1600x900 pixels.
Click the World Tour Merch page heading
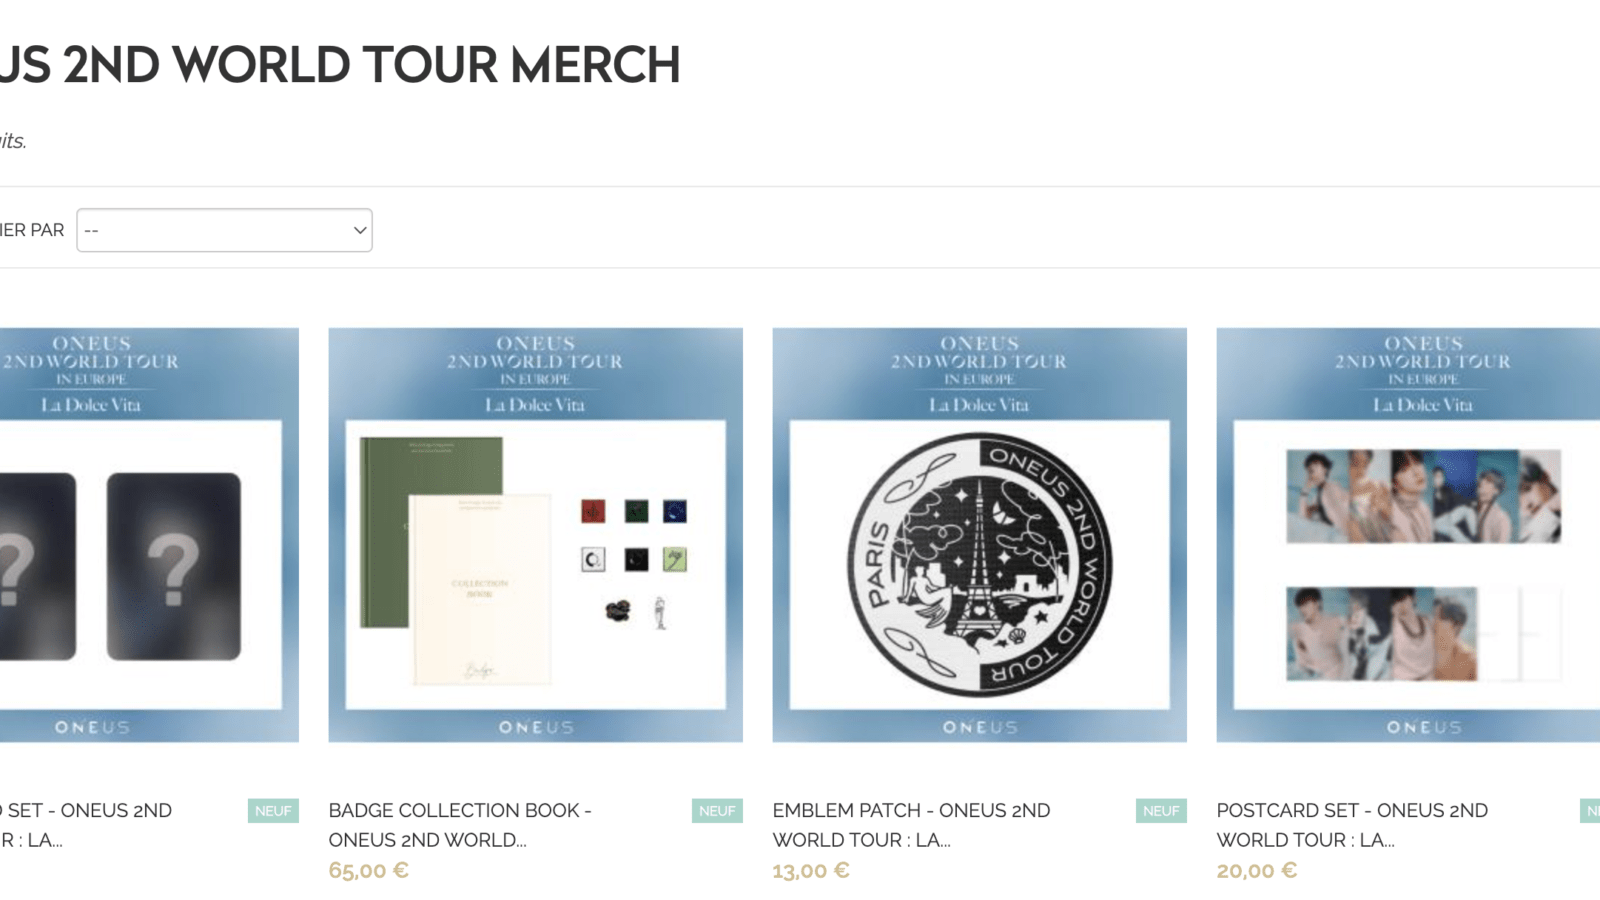coord(340,65)
